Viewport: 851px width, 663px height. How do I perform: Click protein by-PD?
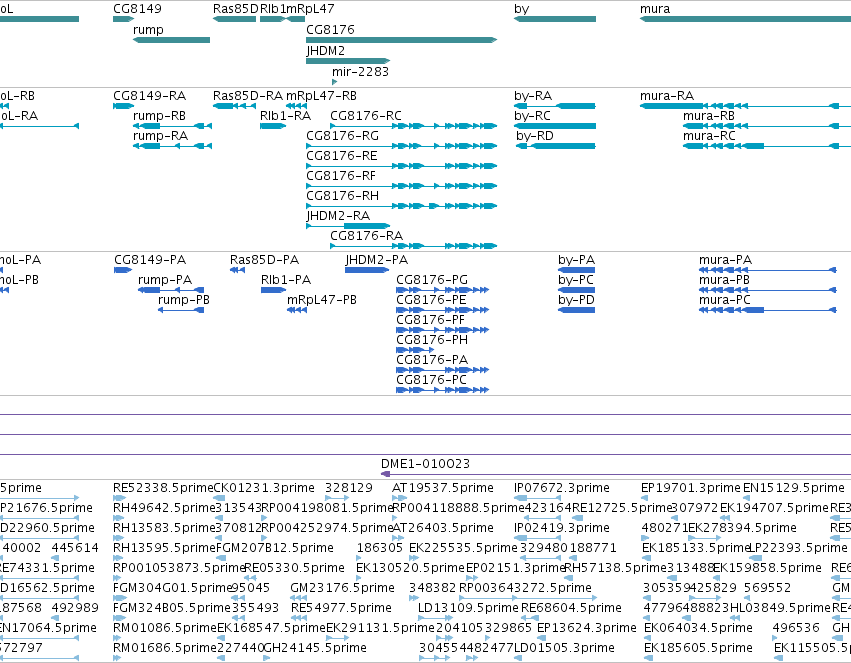[576, 301]
